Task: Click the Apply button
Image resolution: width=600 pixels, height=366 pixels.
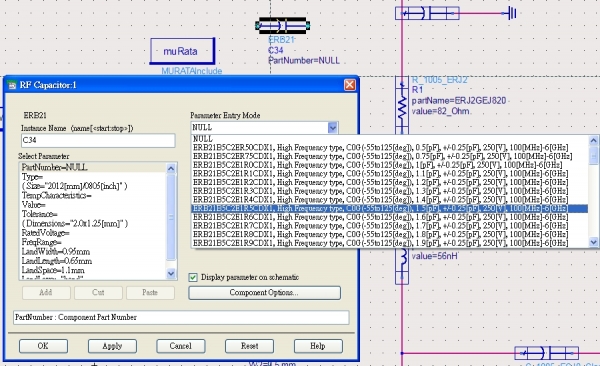Action: coord(112,346)
